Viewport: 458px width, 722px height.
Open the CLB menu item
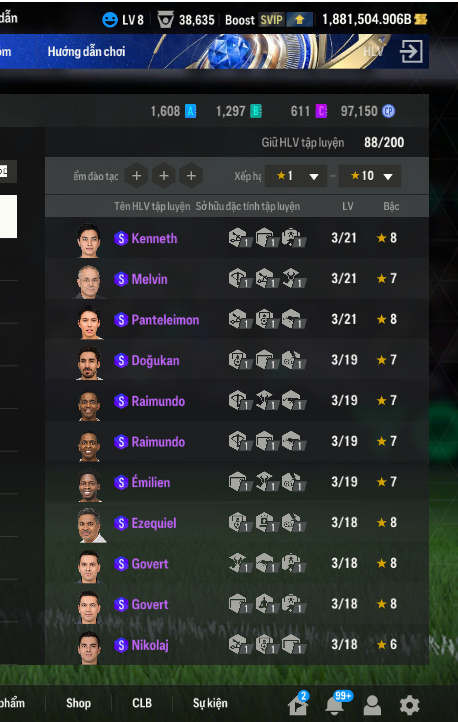point(142,703)
